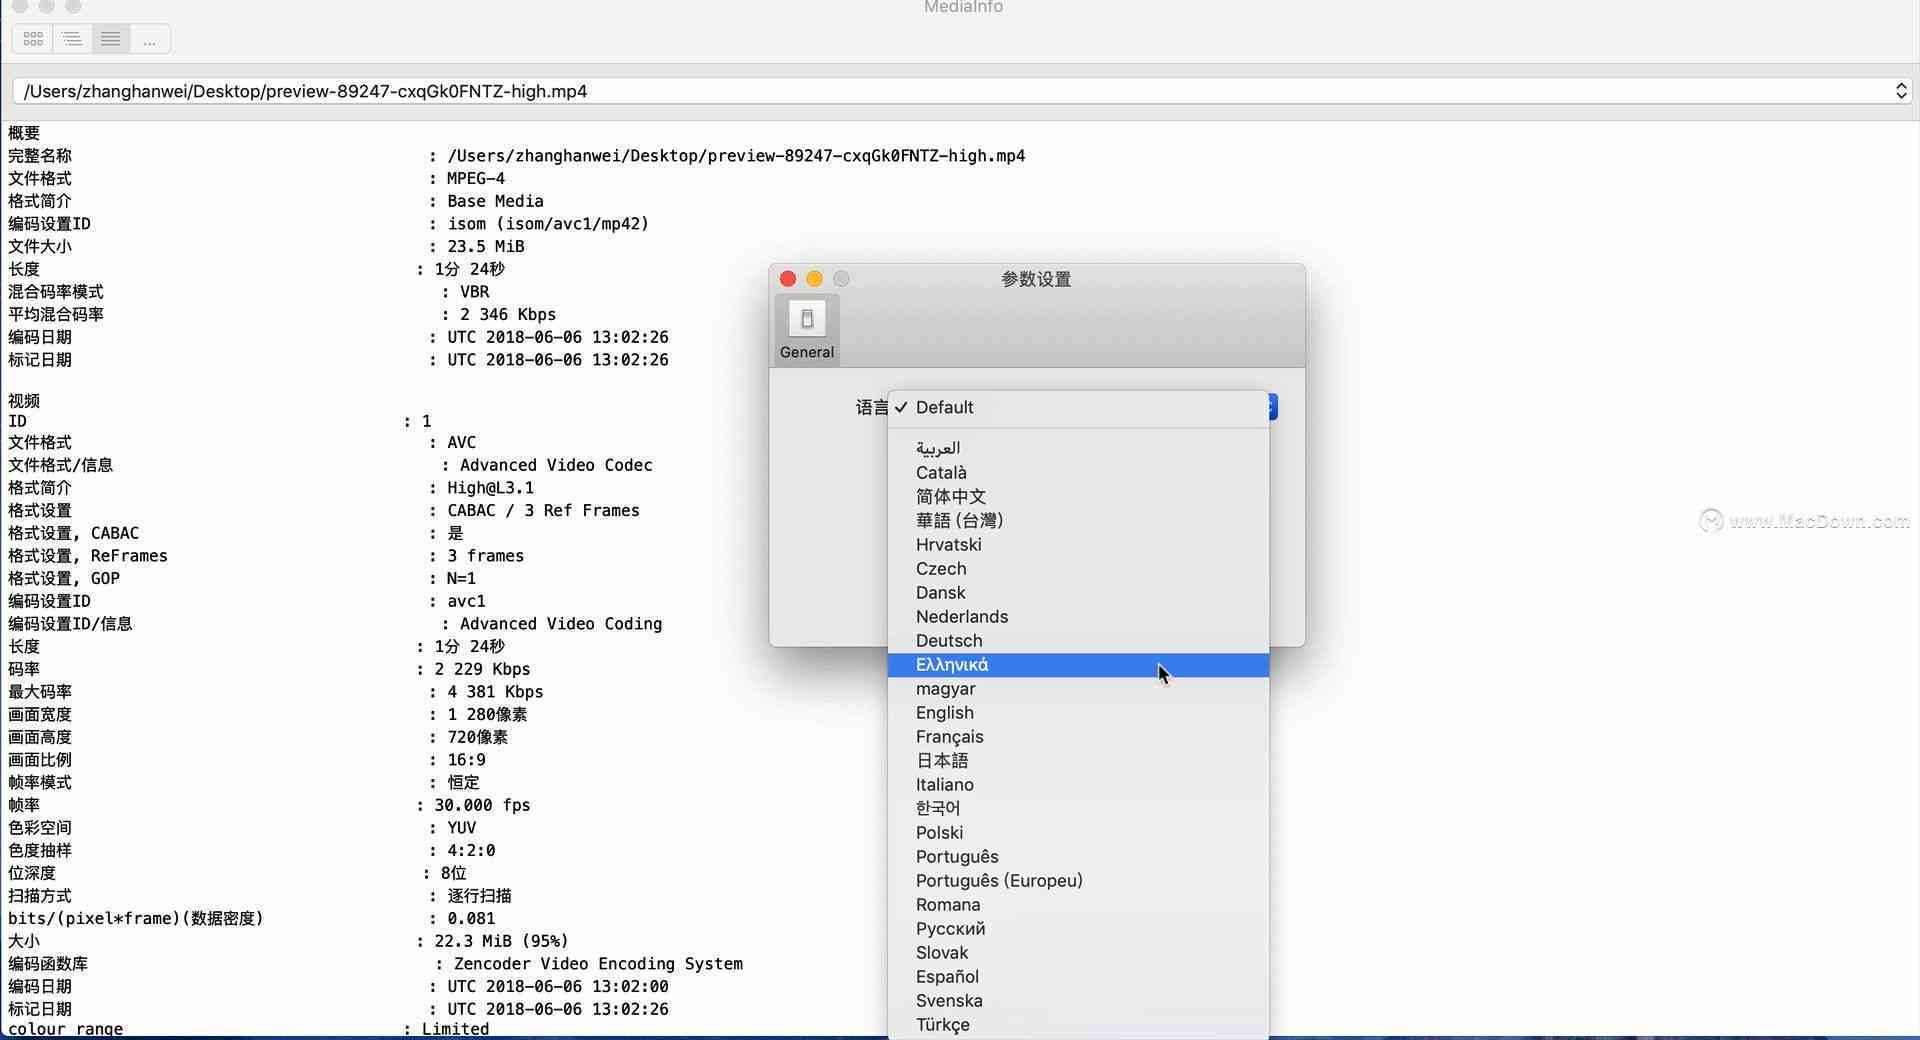Select magyar language option
Screen dimensions: 1920x1040
click(1078, 688)
